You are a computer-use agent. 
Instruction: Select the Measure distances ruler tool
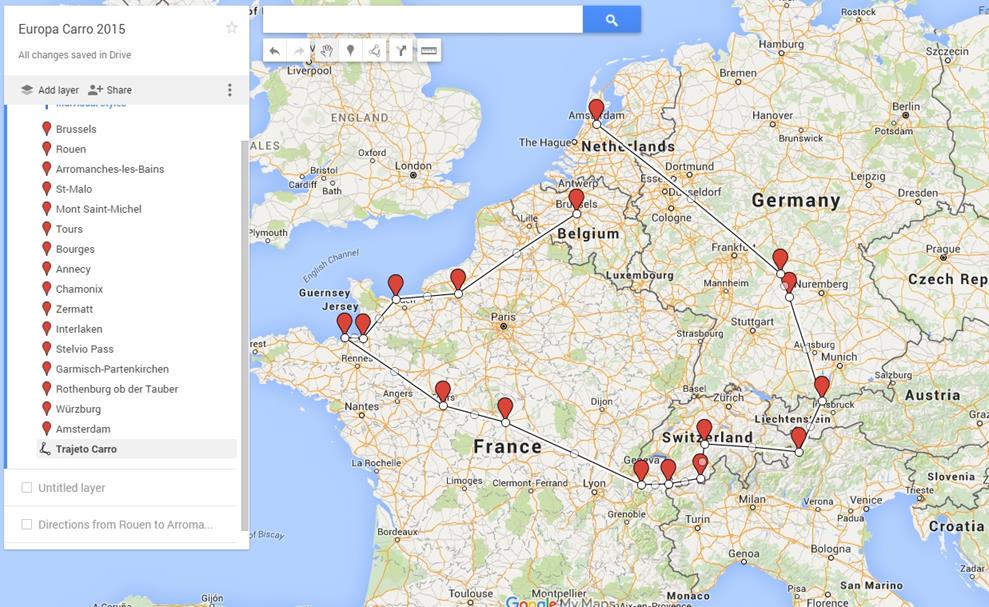click(429, 51)
